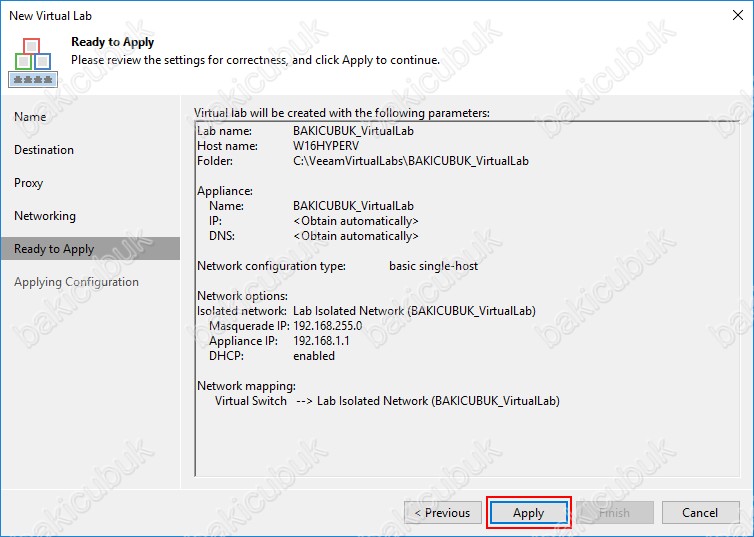Click the Applying Configuration step
The height and width of the screenshot is (537, 754).
(76, 282)
